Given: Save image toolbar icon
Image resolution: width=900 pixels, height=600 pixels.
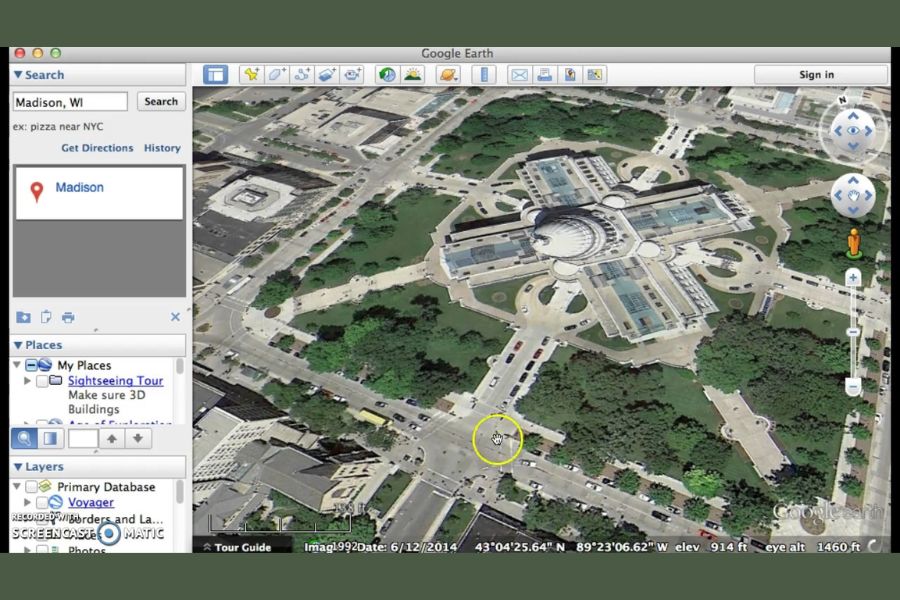Looking at the screenshot, I should [x=569, y=75].
